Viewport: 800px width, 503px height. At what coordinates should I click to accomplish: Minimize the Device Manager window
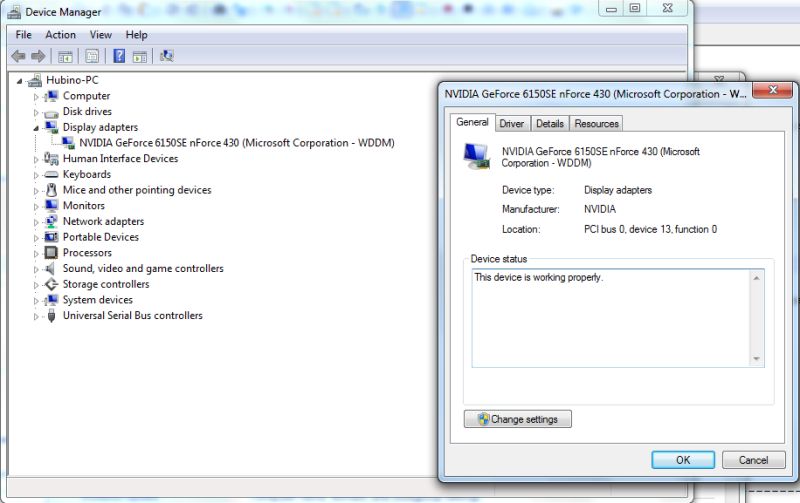tap(611, 9)
